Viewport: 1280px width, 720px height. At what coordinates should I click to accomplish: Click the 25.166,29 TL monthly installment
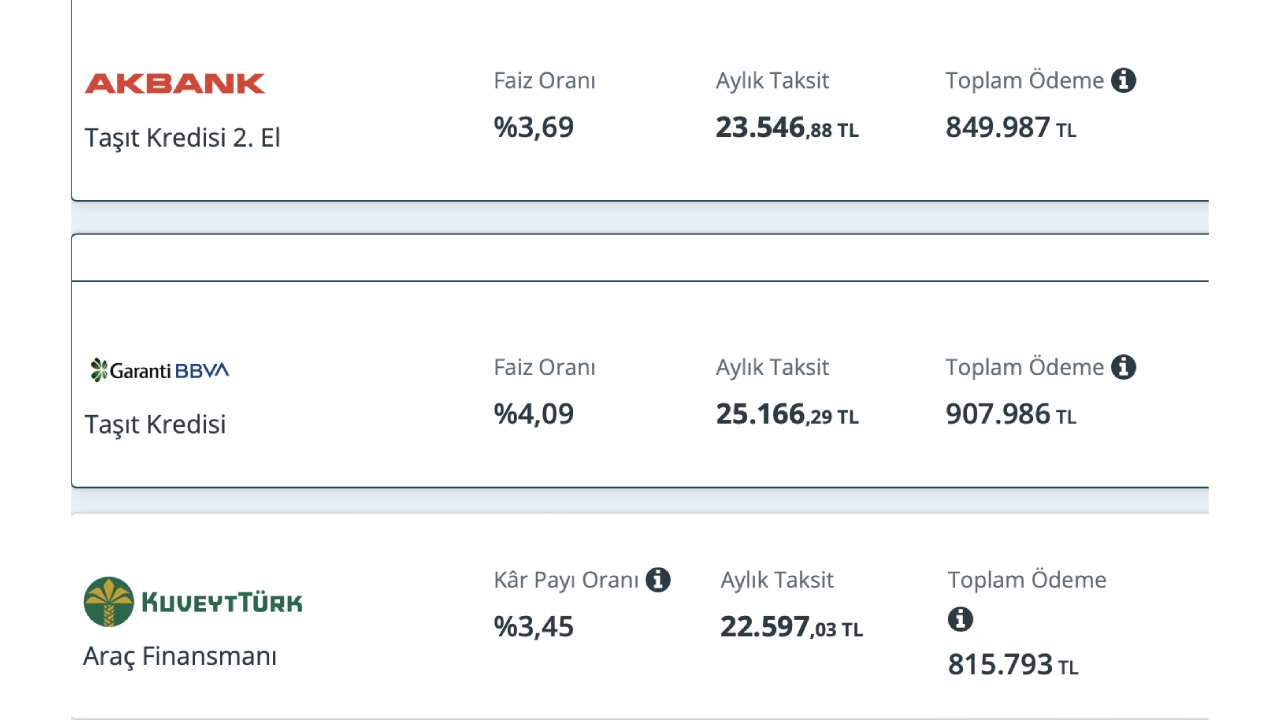coord(787,414)
